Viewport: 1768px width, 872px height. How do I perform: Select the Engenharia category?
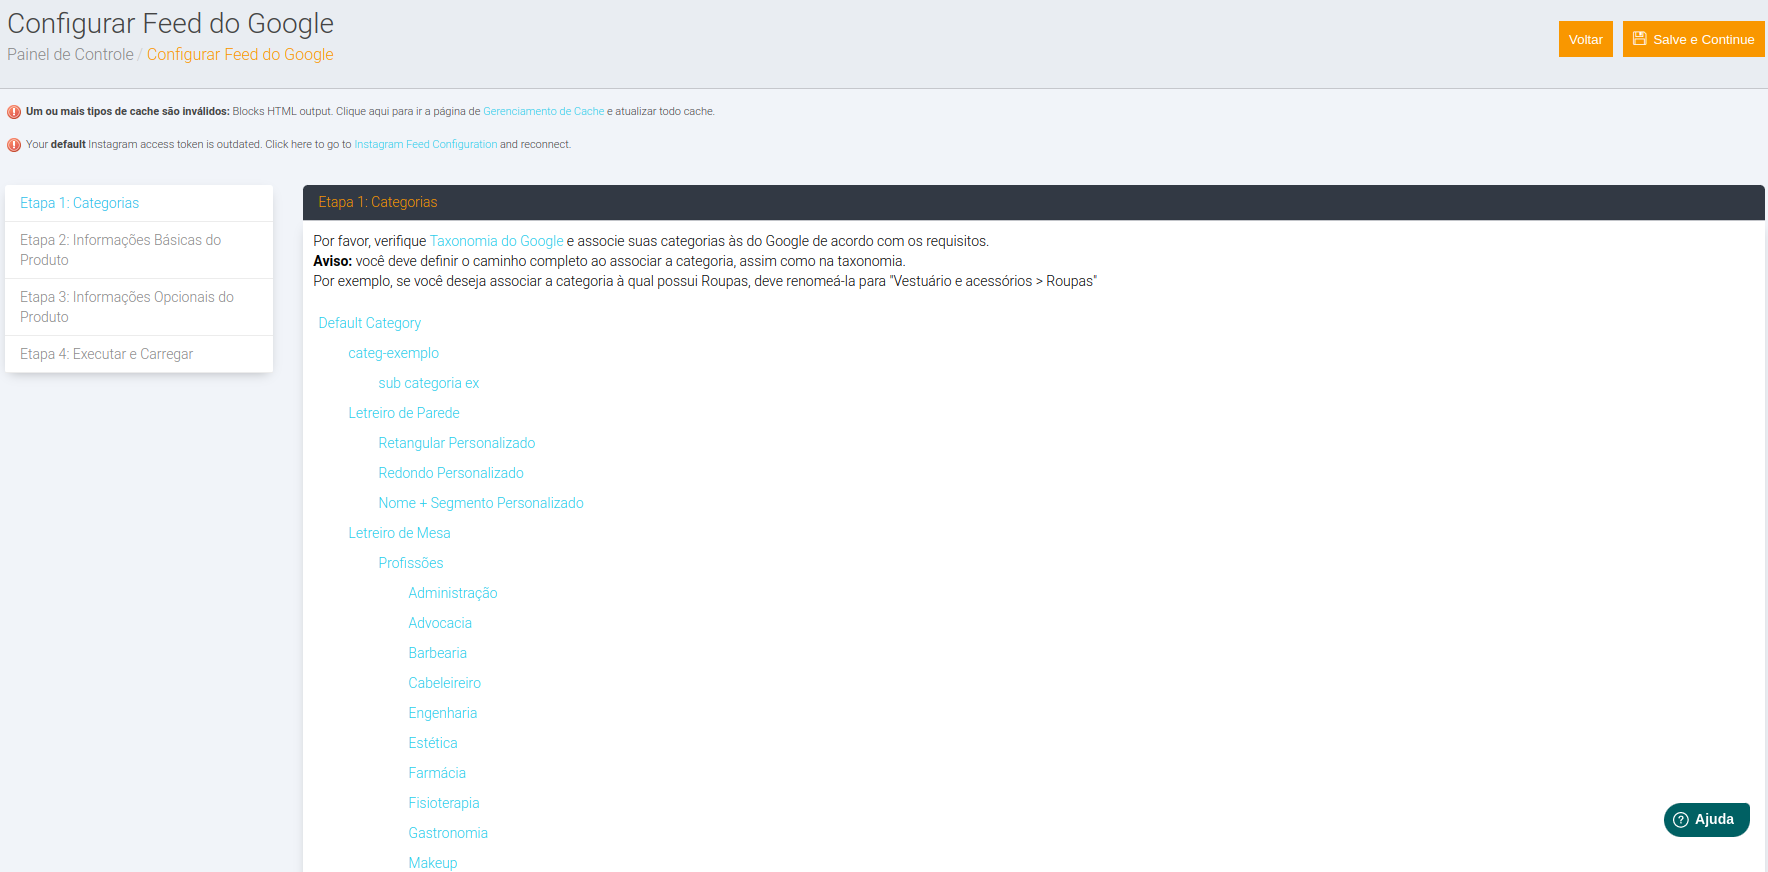(442, 713)
